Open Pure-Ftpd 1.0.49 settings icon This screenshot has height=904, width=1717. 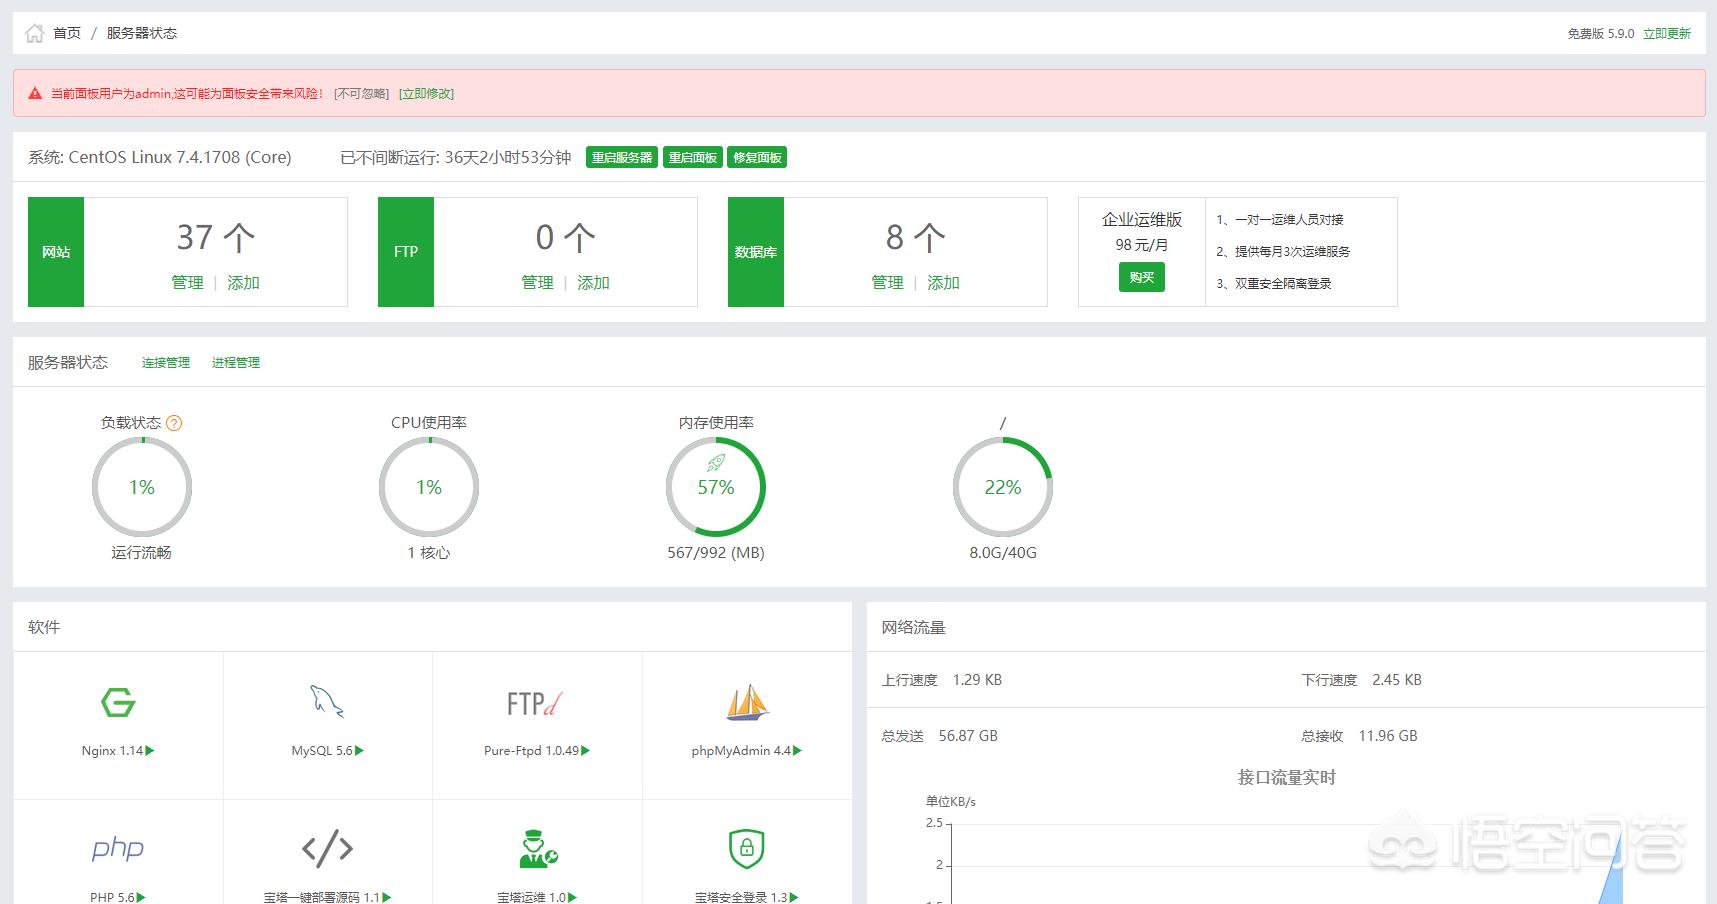click(536, 703)
